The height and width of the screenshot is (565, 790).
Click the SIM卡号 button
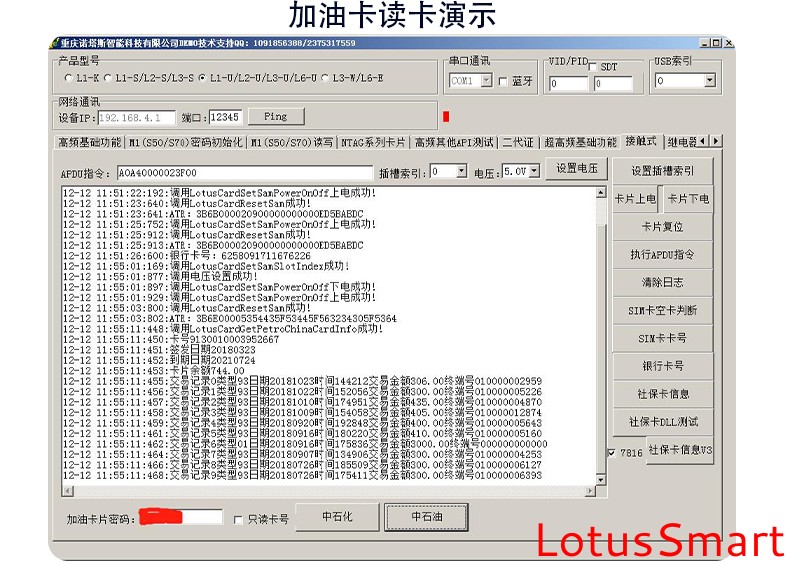(663, 338)
